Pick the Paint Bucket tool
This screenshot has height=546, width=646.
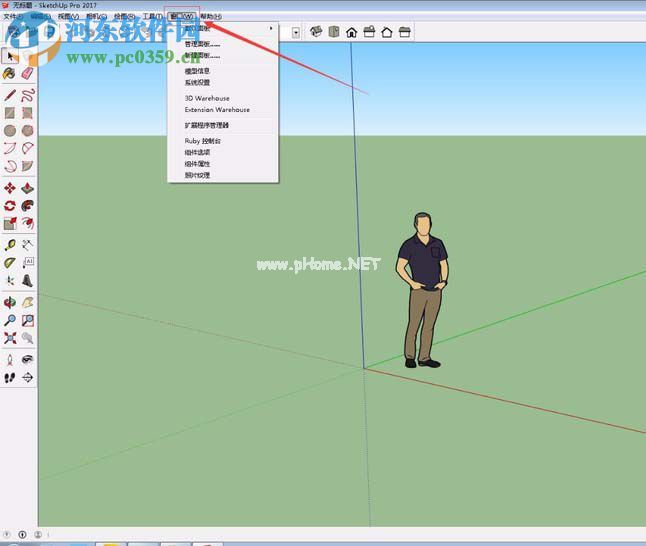10,74
